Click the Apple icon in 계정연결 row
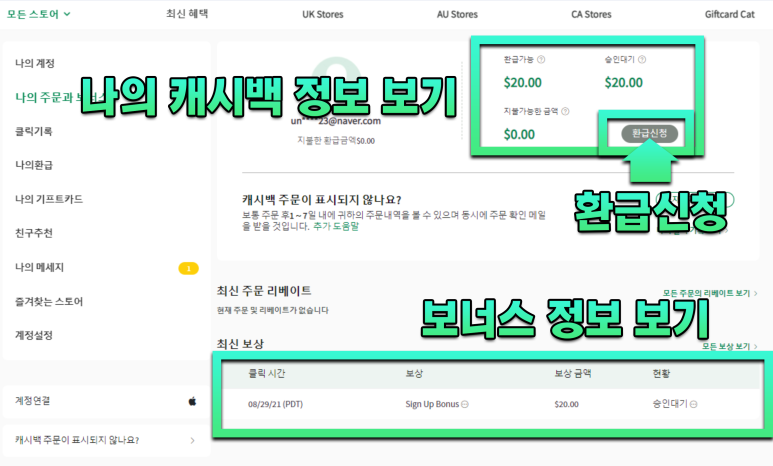The image size is (773, 466). click(x=193, y=401)
